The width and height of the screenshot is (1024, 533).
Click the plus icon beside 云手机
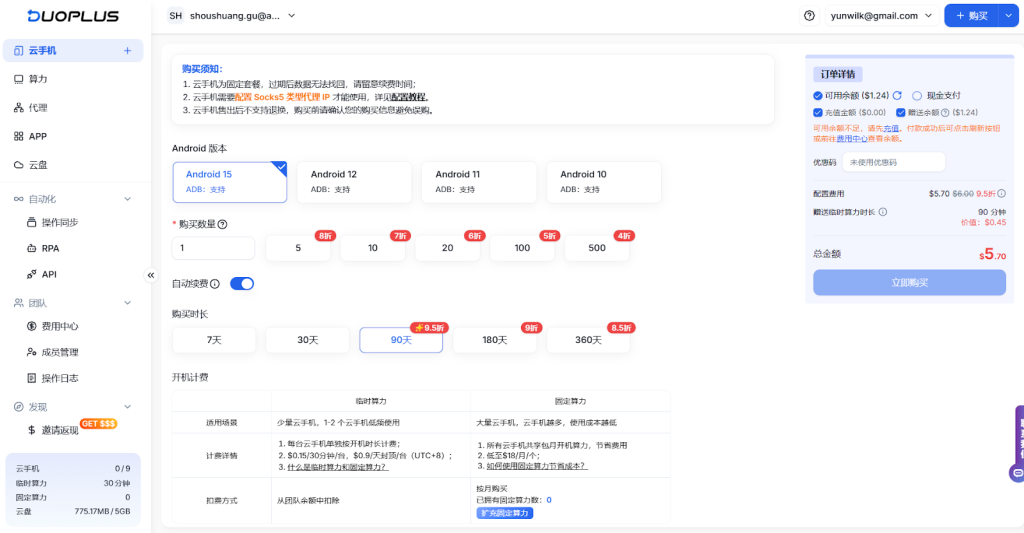[x=127, y=50]
